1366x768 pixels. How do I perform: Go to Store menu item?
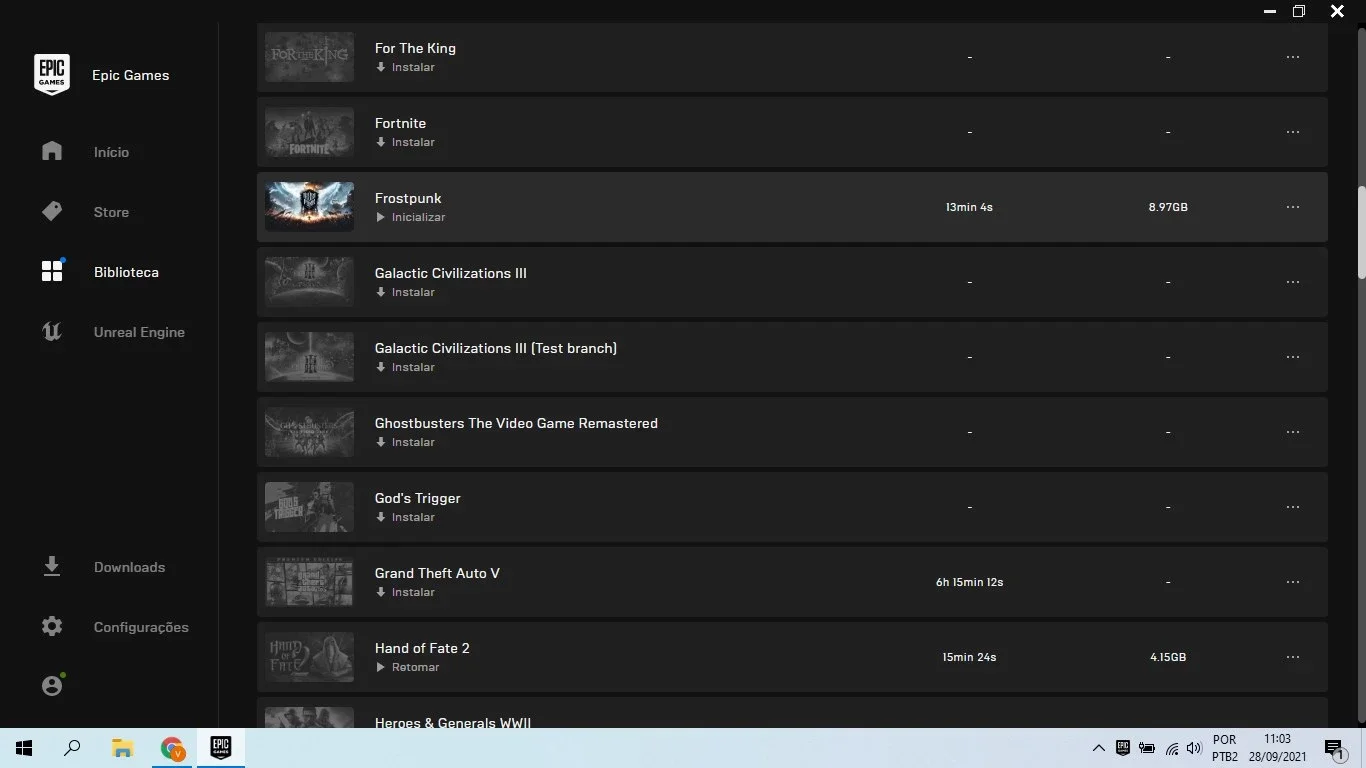pyautogui.click(x=111, y=212)
